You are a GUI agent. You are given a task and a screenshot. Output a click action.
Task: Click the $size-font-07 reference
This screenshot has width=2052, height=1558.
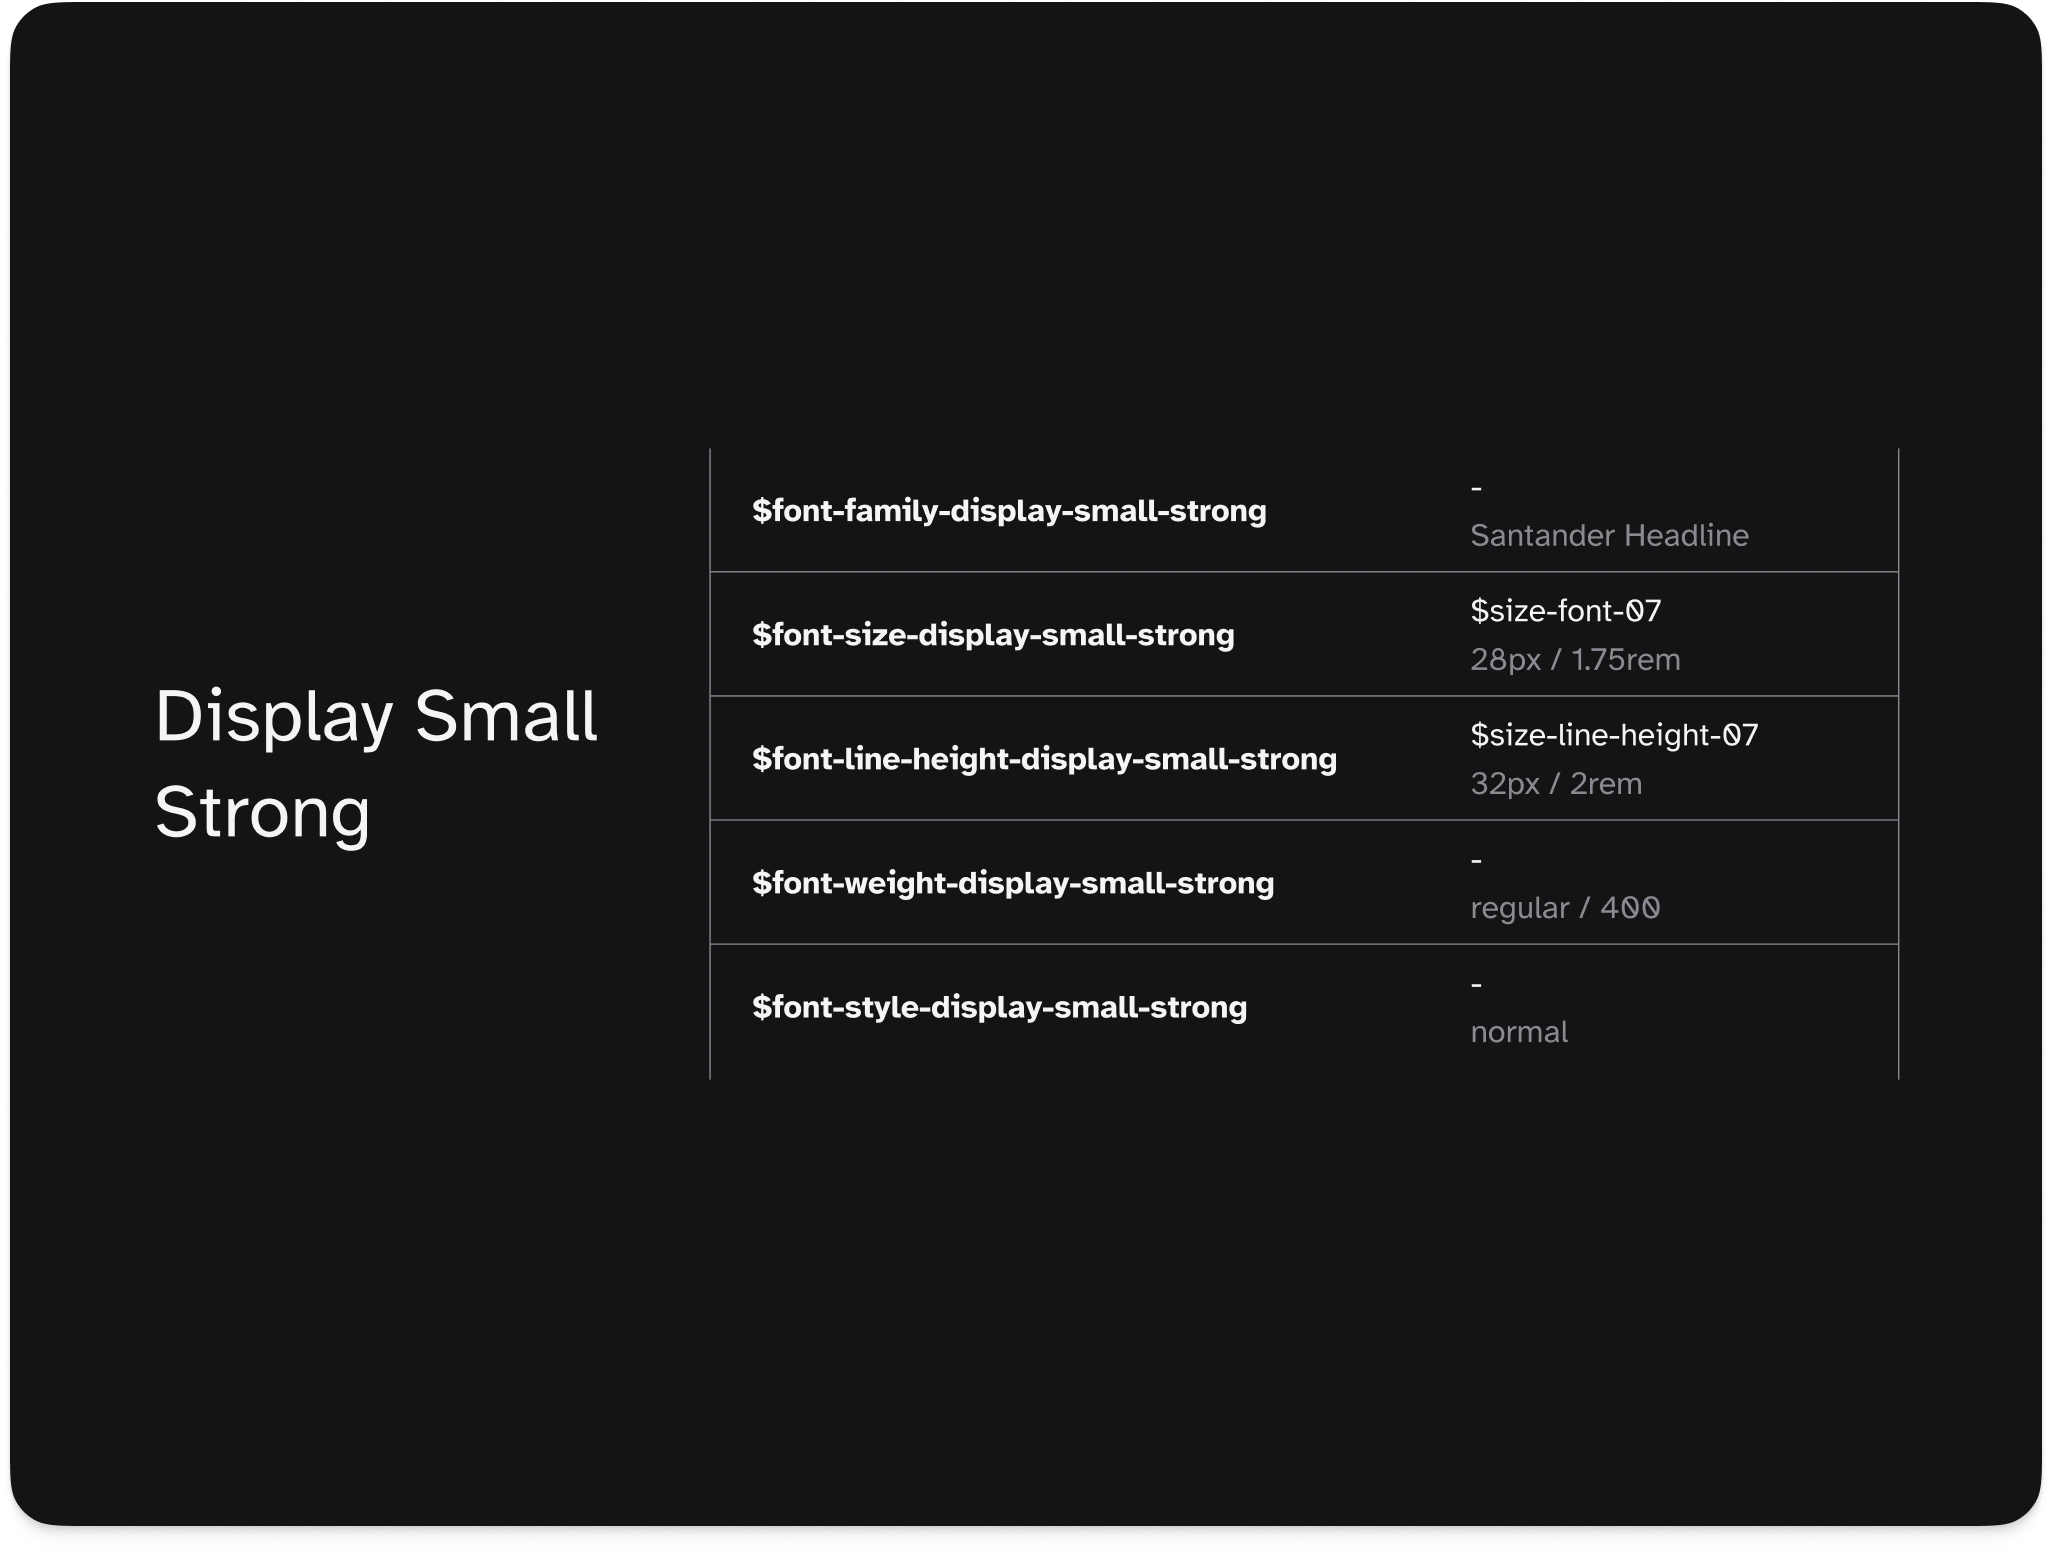click(1565, 611)
